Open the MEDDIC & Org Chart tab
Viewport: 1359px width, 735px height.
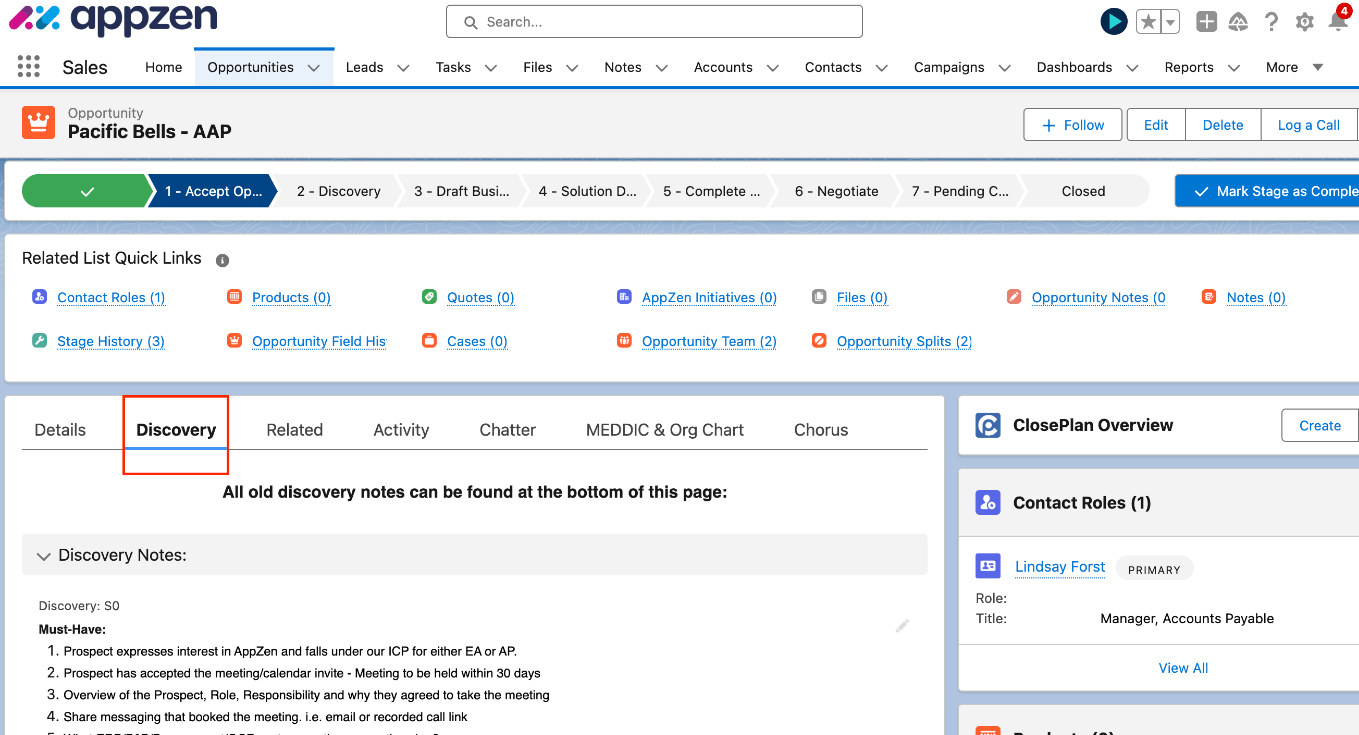(x=665, y=430)
